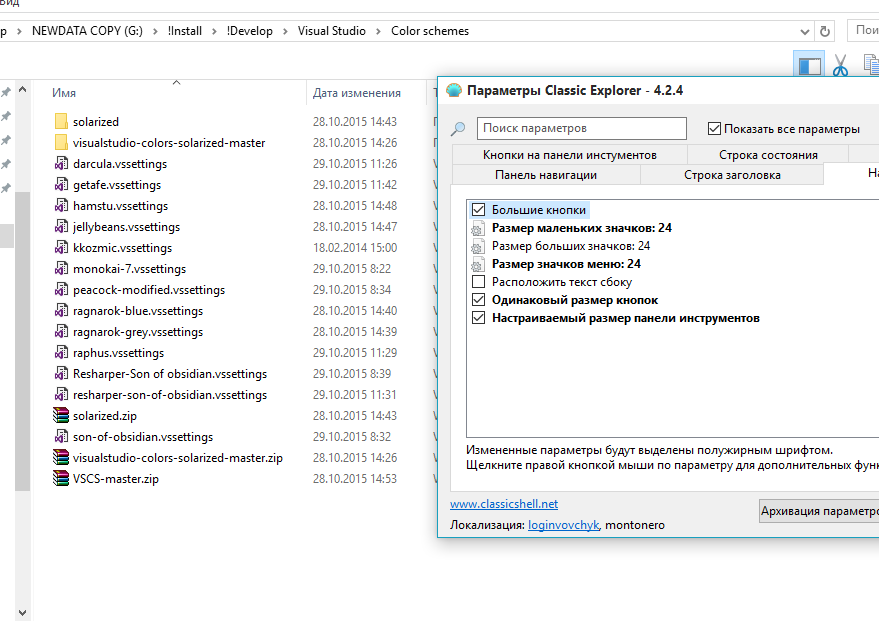Viewport: 879px width, 630px height.
Task: Click the darcula.vssettings file icon
Action: [61, 164]
